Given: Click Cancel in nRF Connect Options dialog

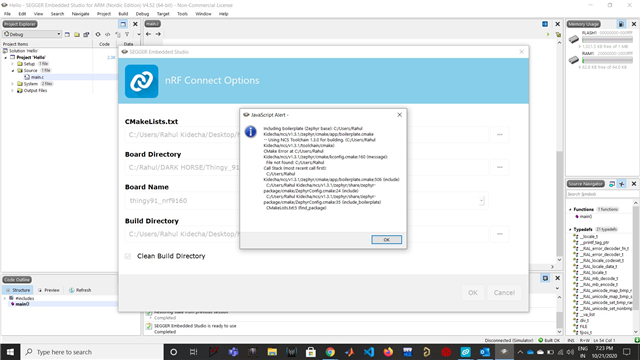Looking at the screenshot, I should [504, 293].
